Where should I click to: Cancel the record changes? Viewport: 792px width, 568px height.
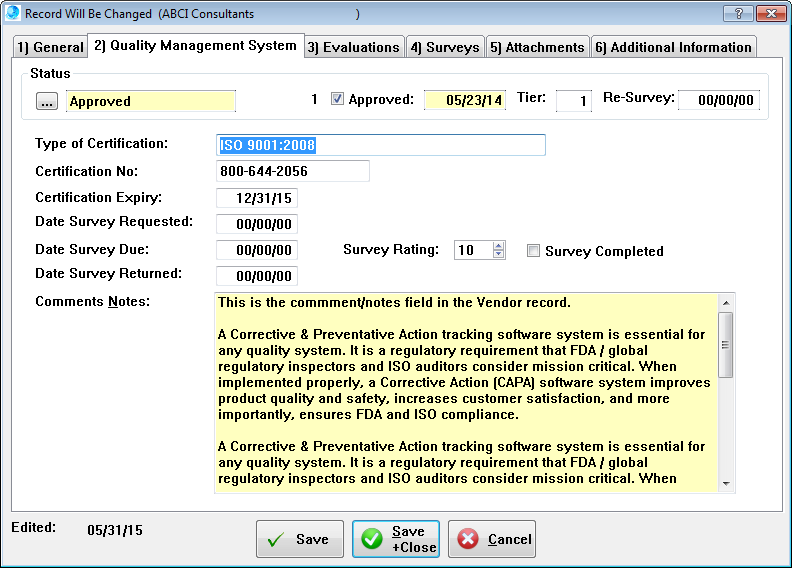coord(494,539)
